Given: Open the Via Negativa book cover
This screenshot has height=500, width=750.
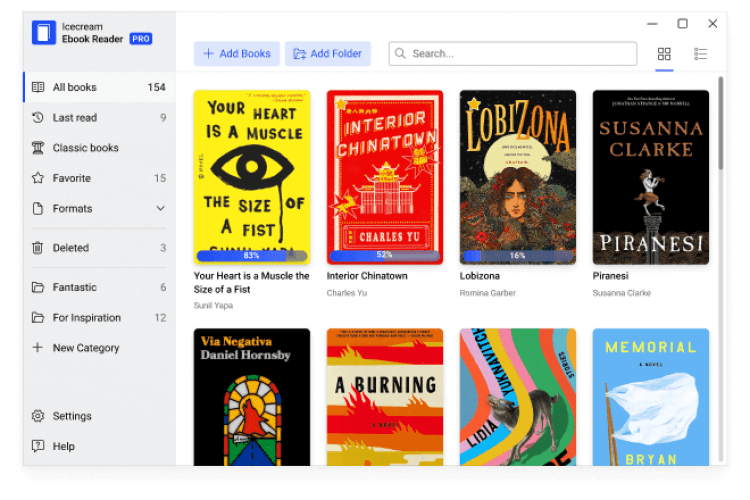Looking at the screenshot, I should coord(252,397).
